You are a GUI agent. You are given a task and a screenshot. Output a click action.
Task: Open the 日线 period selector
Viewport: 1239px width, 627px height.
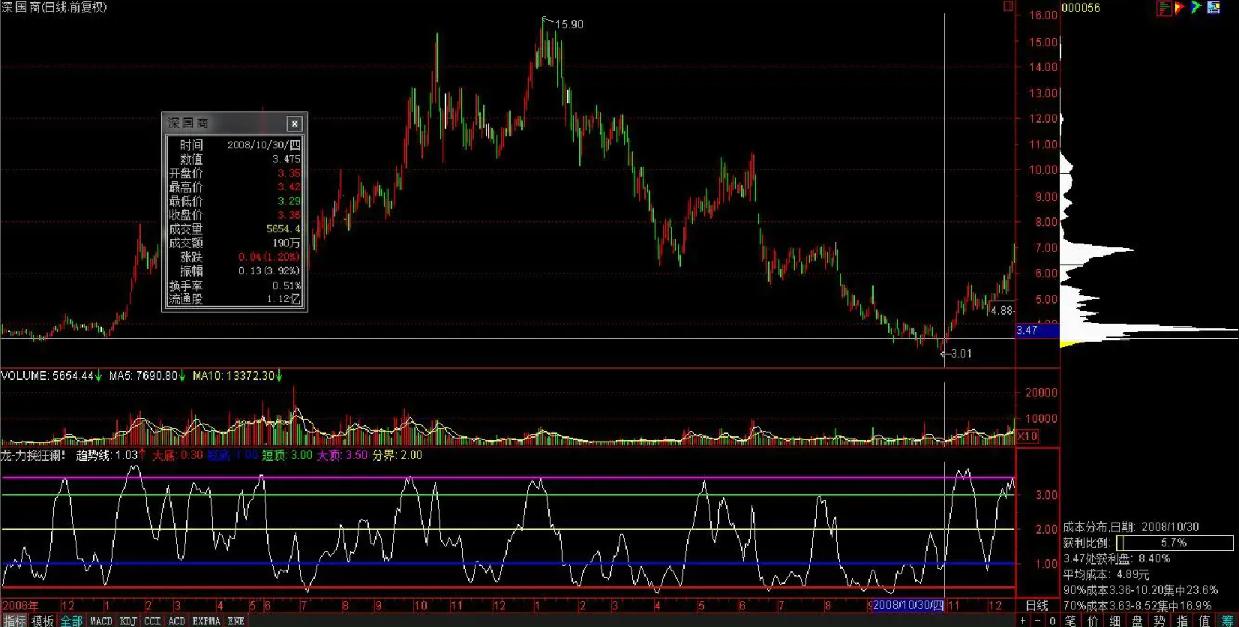point(1037,606)
